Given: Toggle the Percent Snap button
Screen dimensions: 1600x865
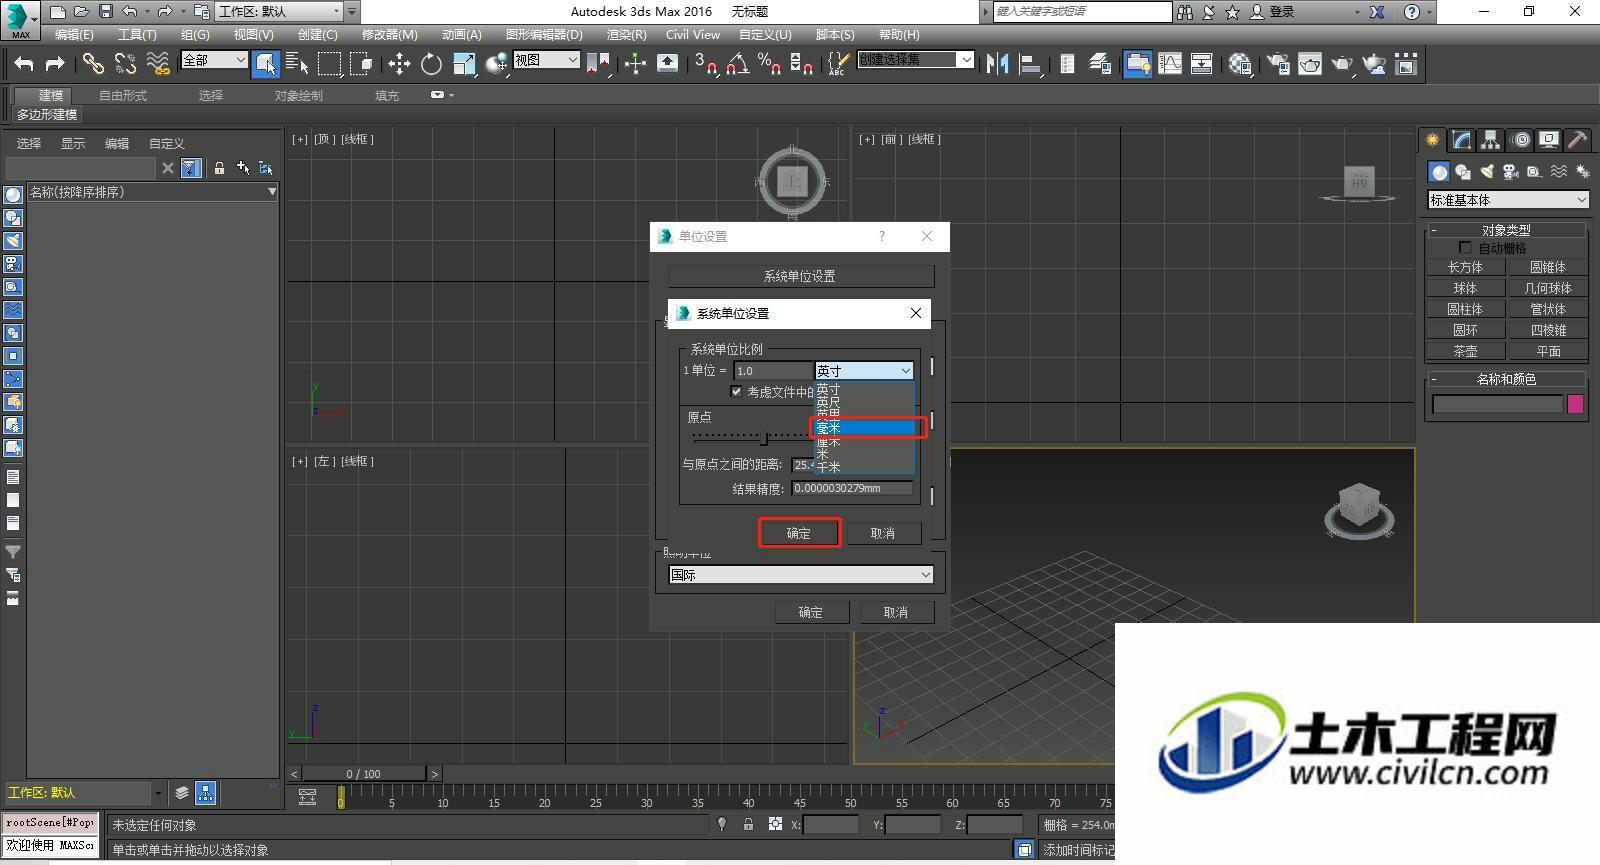Looking at the screenshot, I should (769, 64).
